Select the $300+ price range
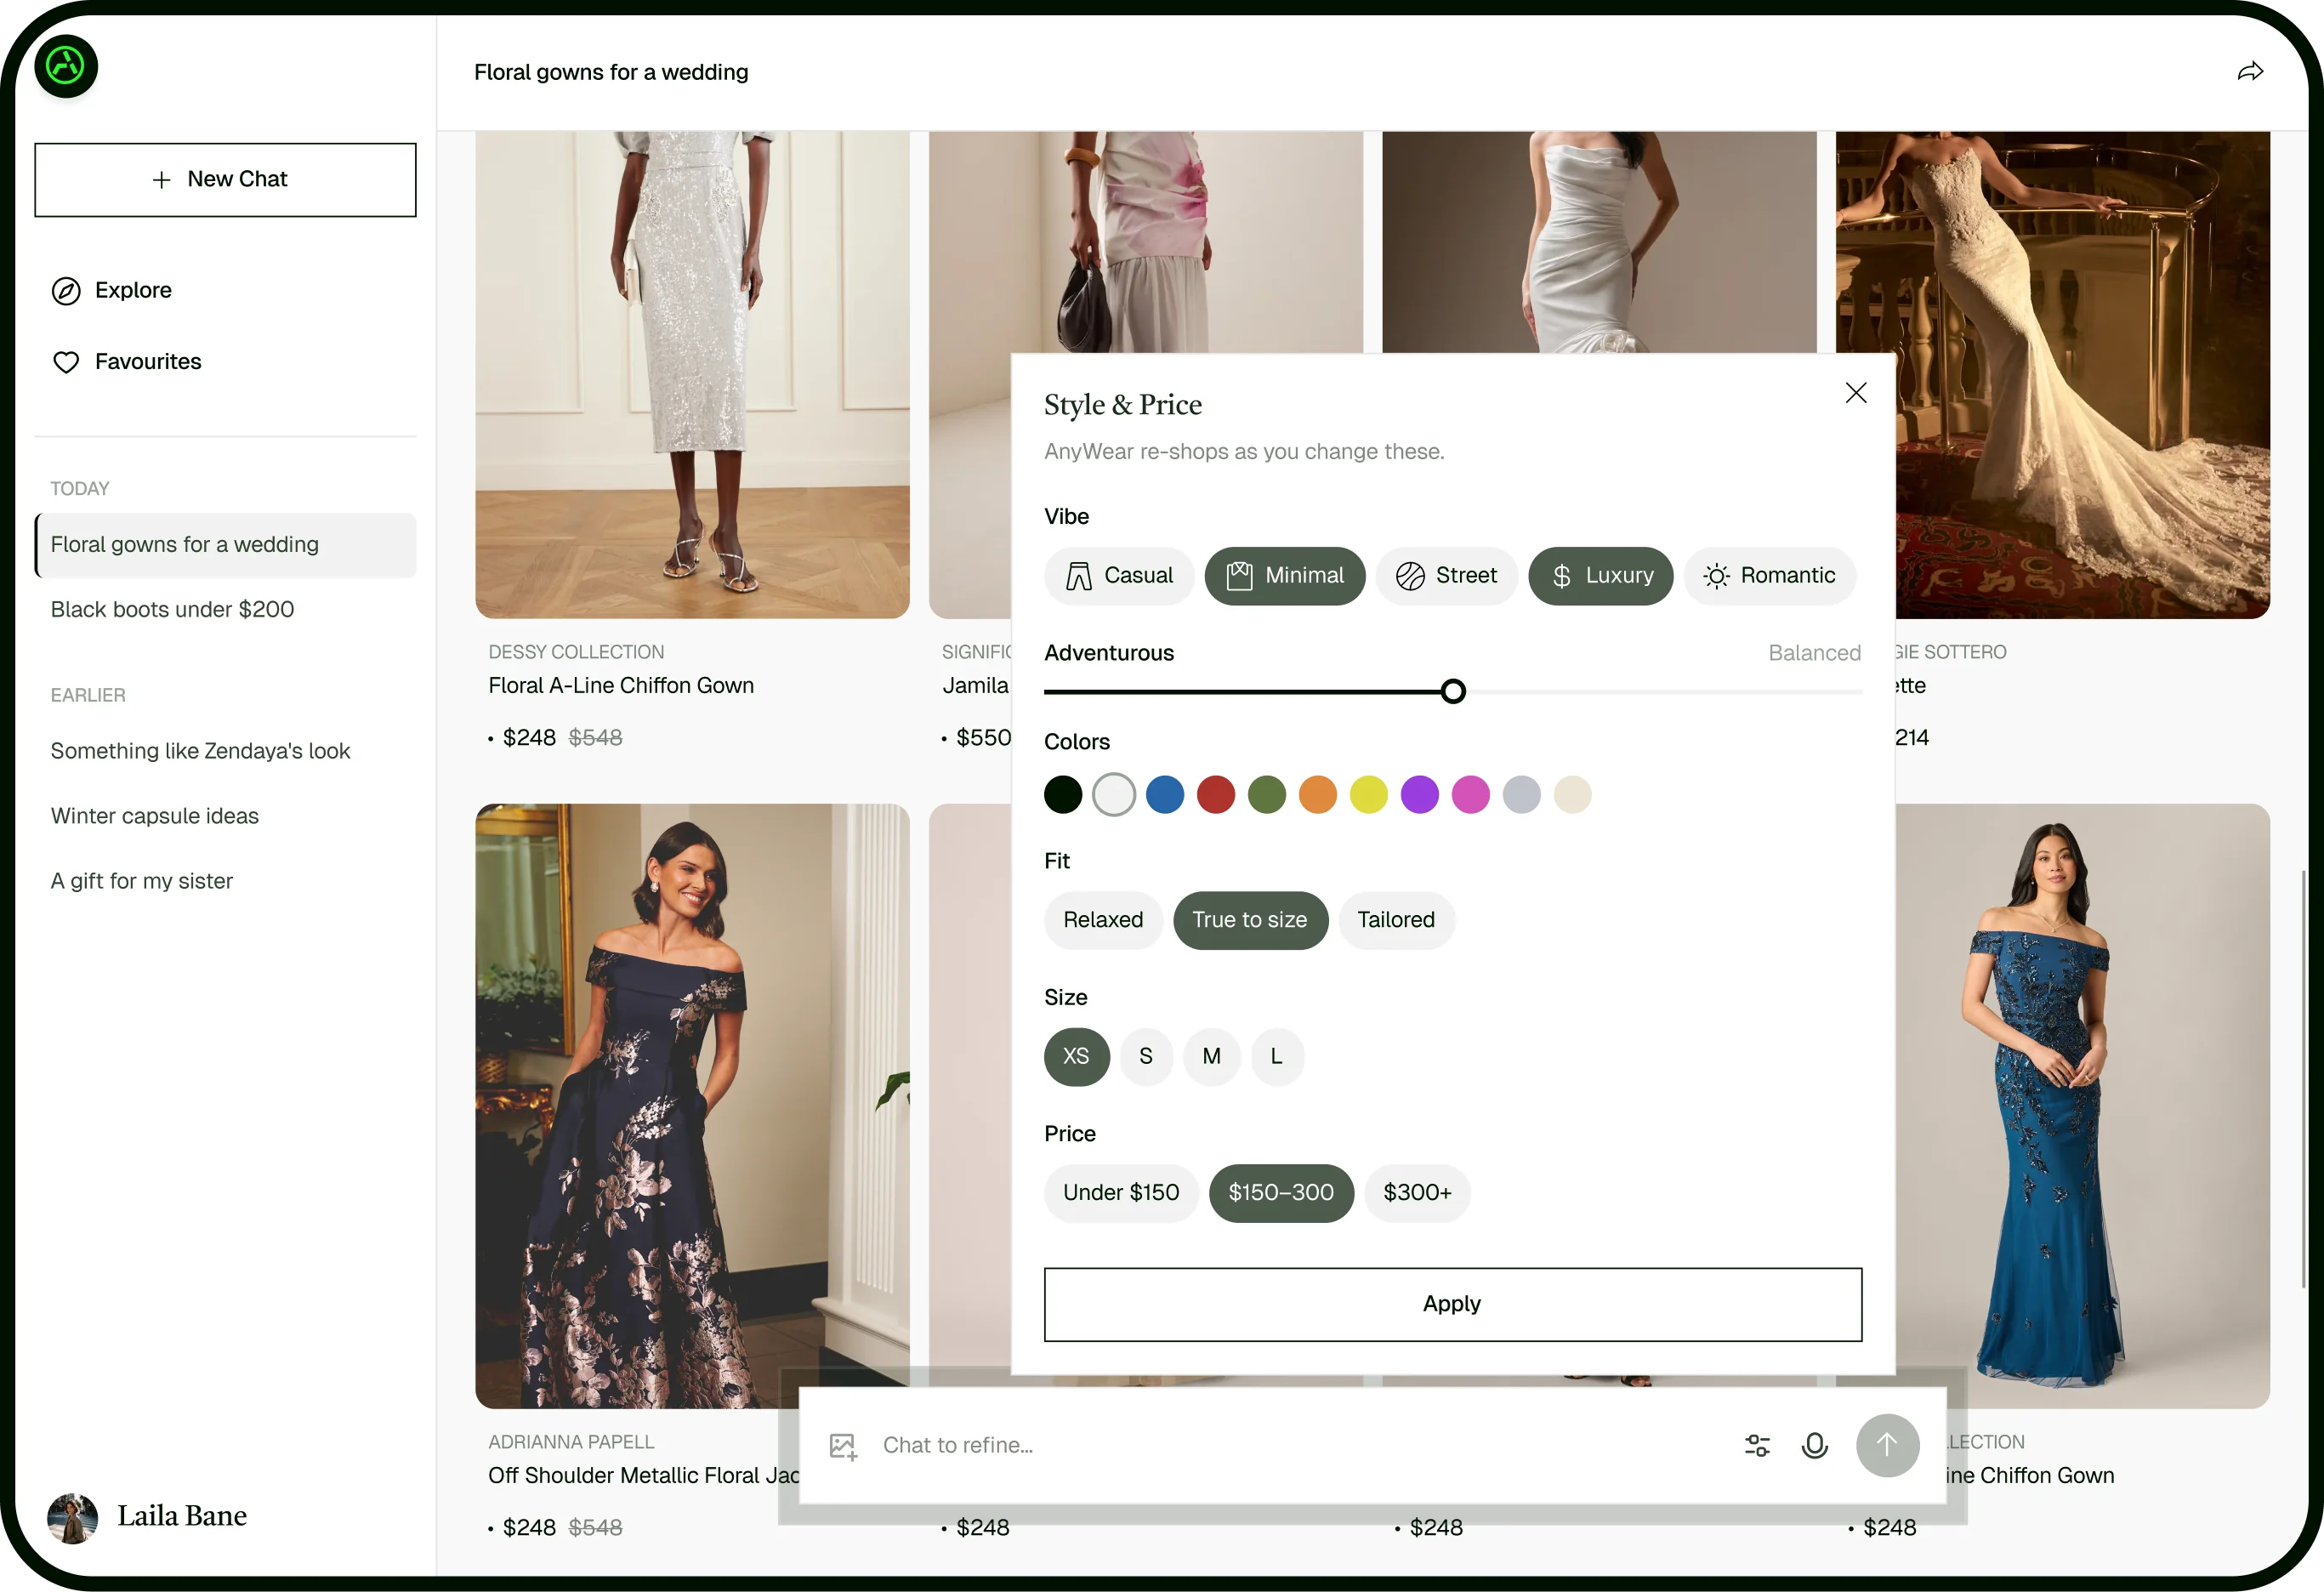The height and width of the screenshot is (1592, 2324). (1417, 1193)
